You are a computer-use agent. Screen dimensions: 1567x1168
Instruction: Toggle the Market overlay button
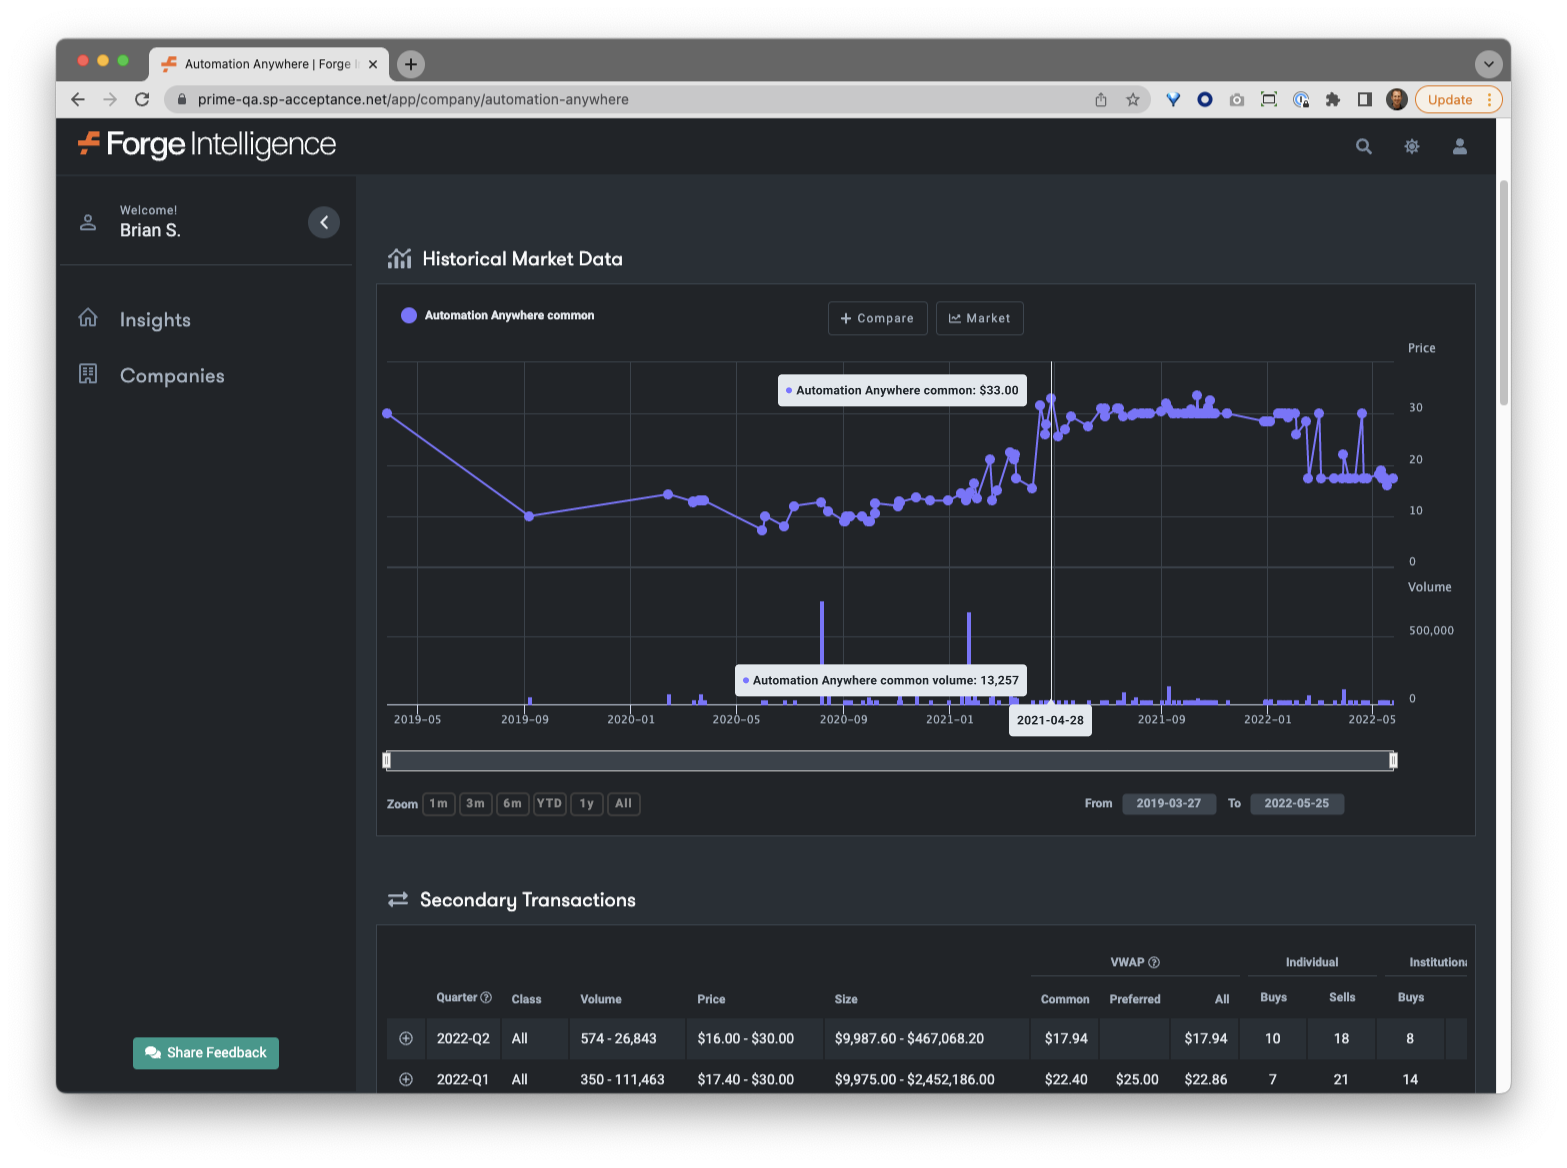pyautogui.click(x=979, y=318)
